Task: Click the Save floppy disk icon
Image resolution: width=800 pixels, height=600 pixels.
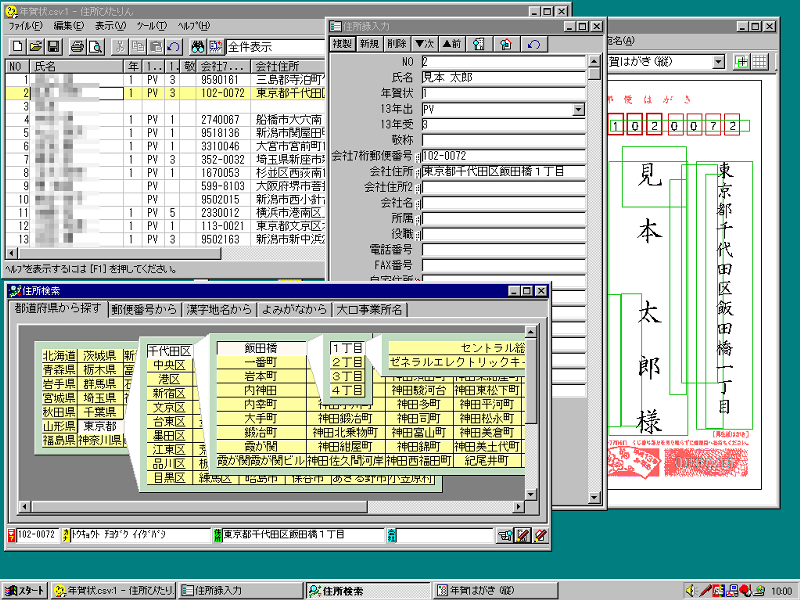Action: tap(54, 47)
